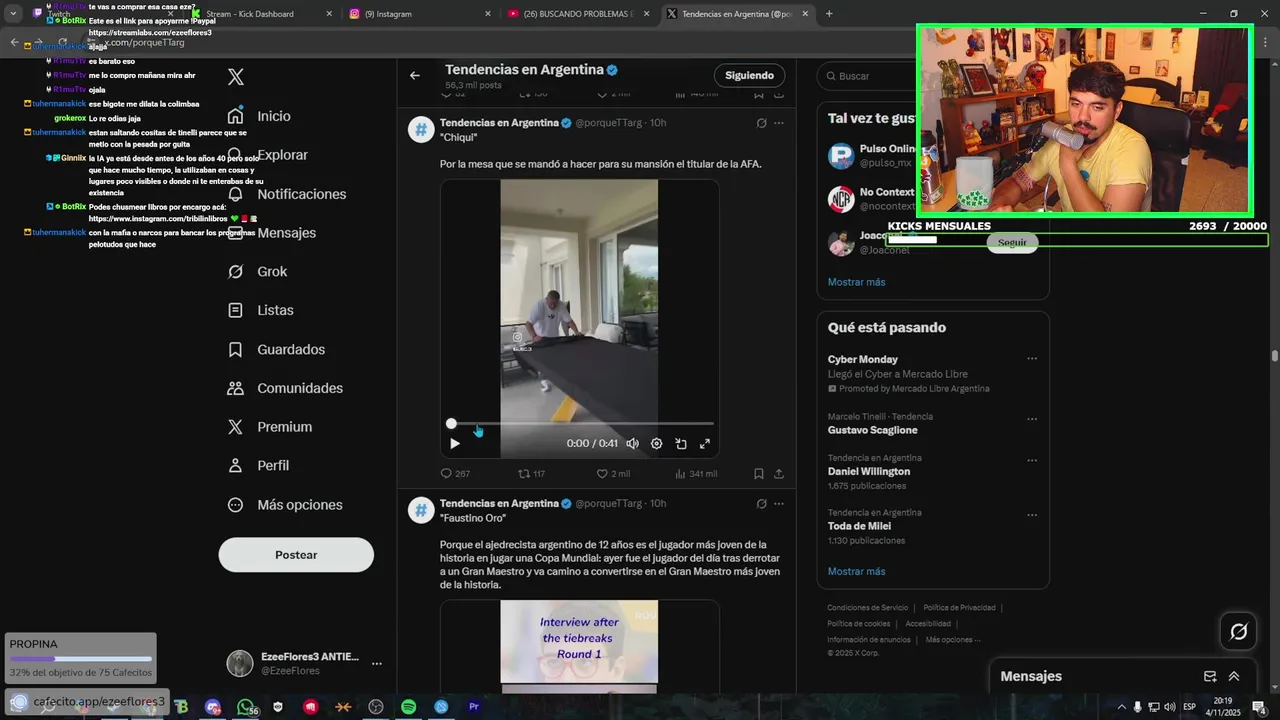Click the X logo in the sidebar
The width and height of the screenshot is (1280, 720).
point(236,77)
